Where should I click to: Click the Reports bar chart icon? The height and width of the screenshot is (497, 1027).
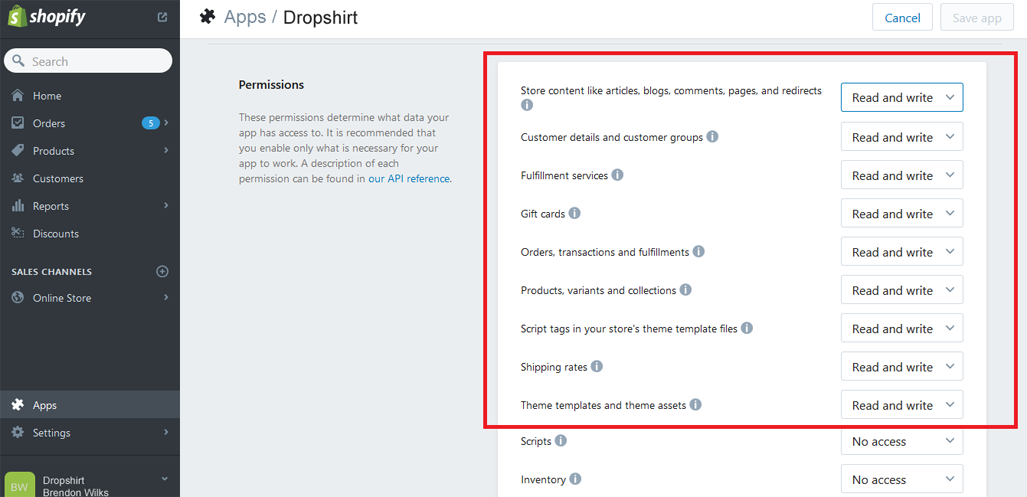click(18, 206)
